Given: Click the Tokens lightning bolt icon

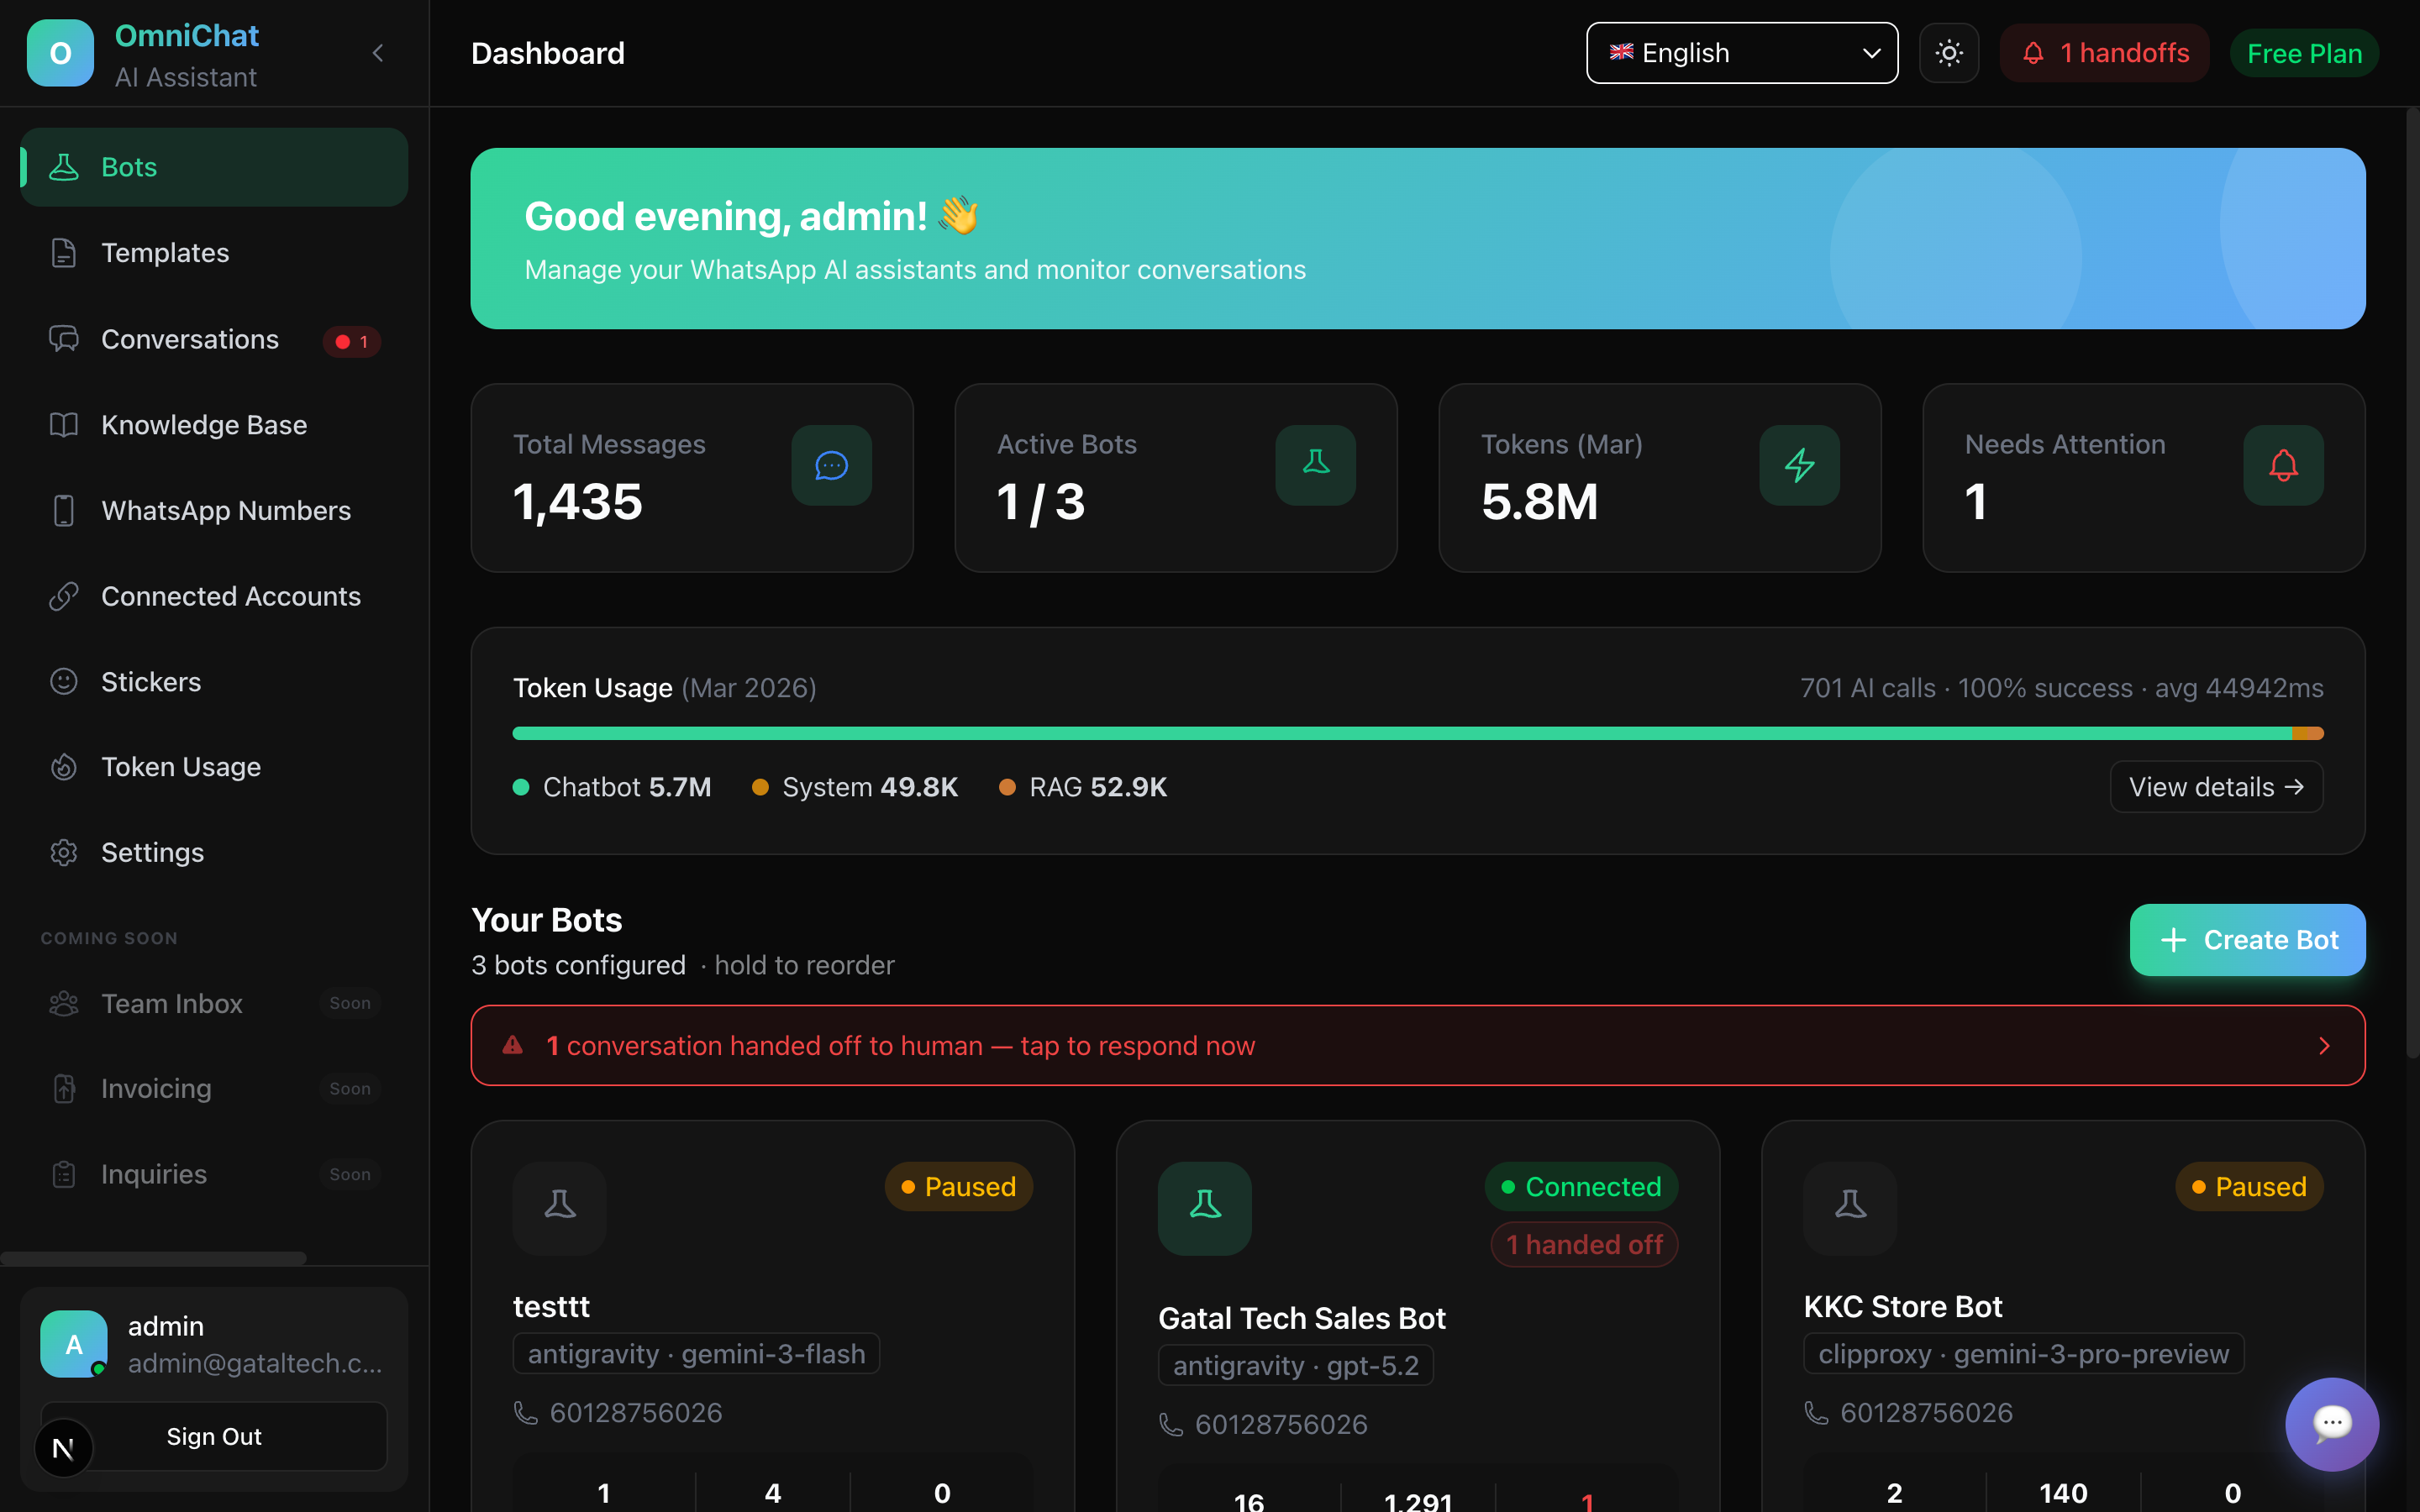Looking at the screenshot, I should coord(1799,465).
